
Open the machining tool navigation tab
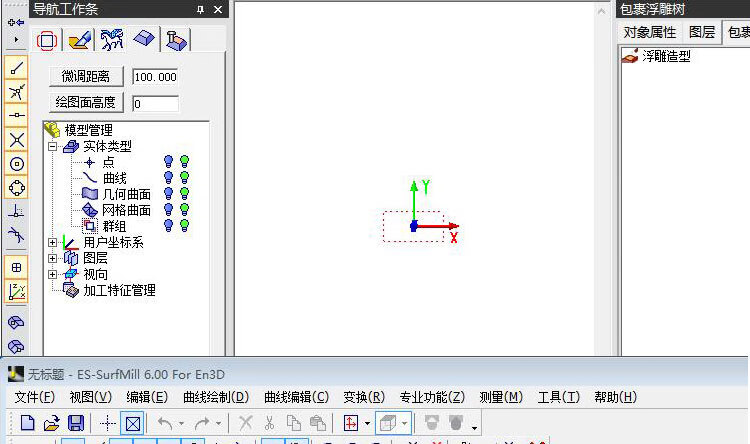click(176, 40)
